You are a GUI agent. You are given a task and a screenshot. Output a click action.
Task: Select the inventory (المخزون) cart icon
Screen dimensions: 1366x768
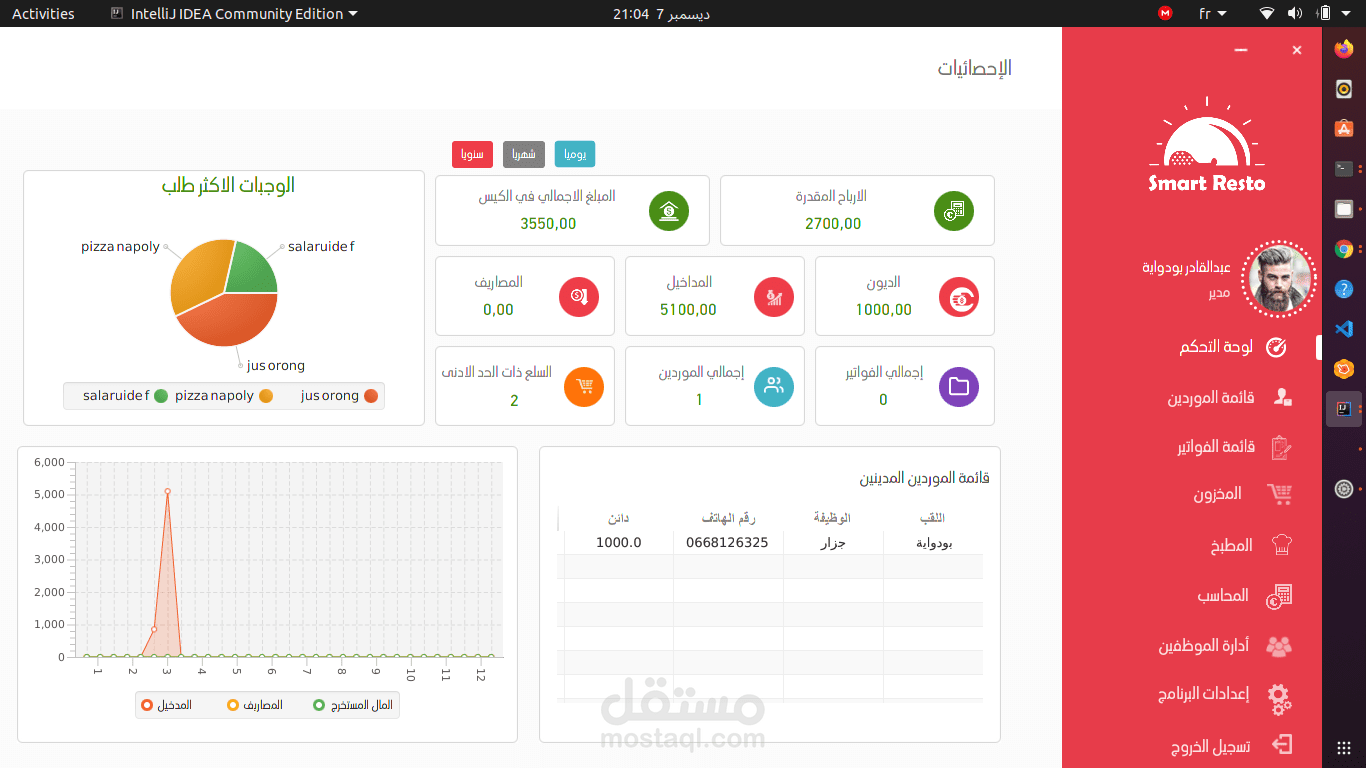click(1281, 495)
